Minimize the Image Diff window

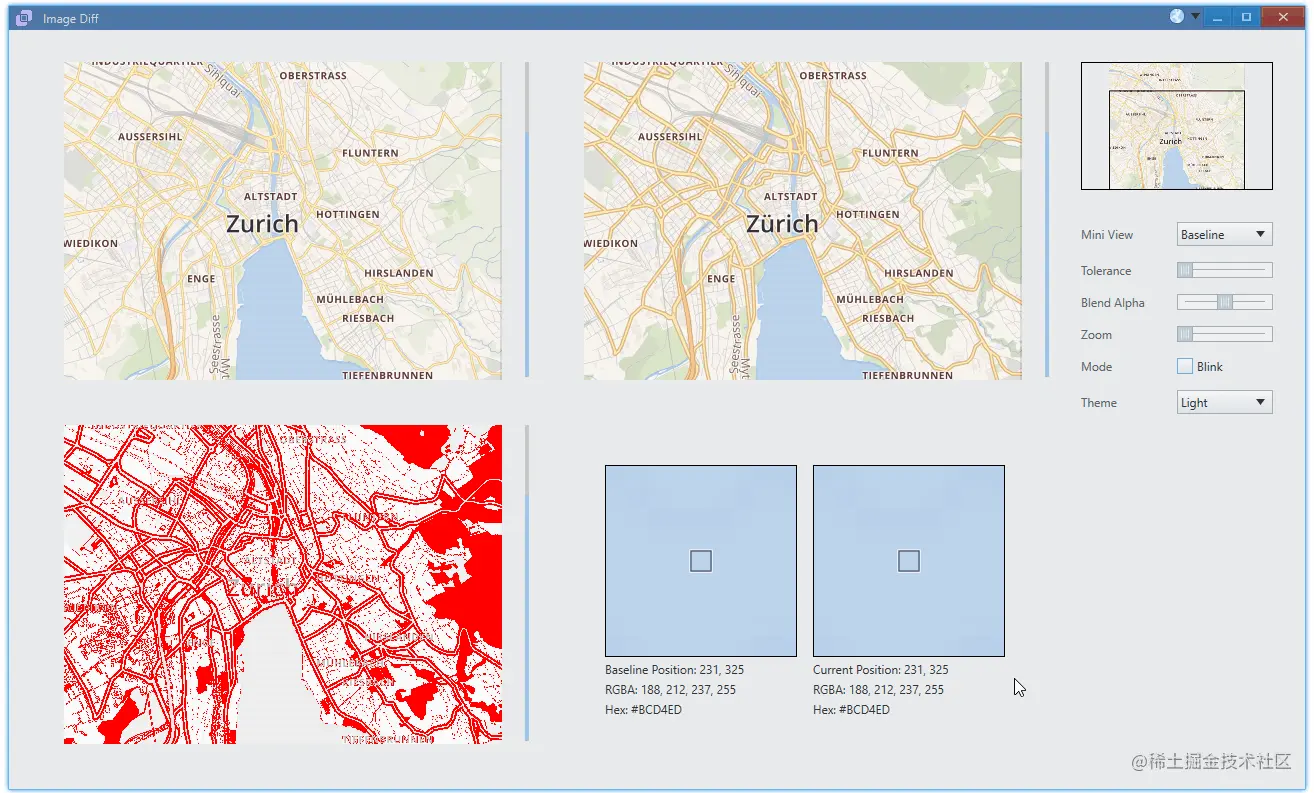[1217, 17]
